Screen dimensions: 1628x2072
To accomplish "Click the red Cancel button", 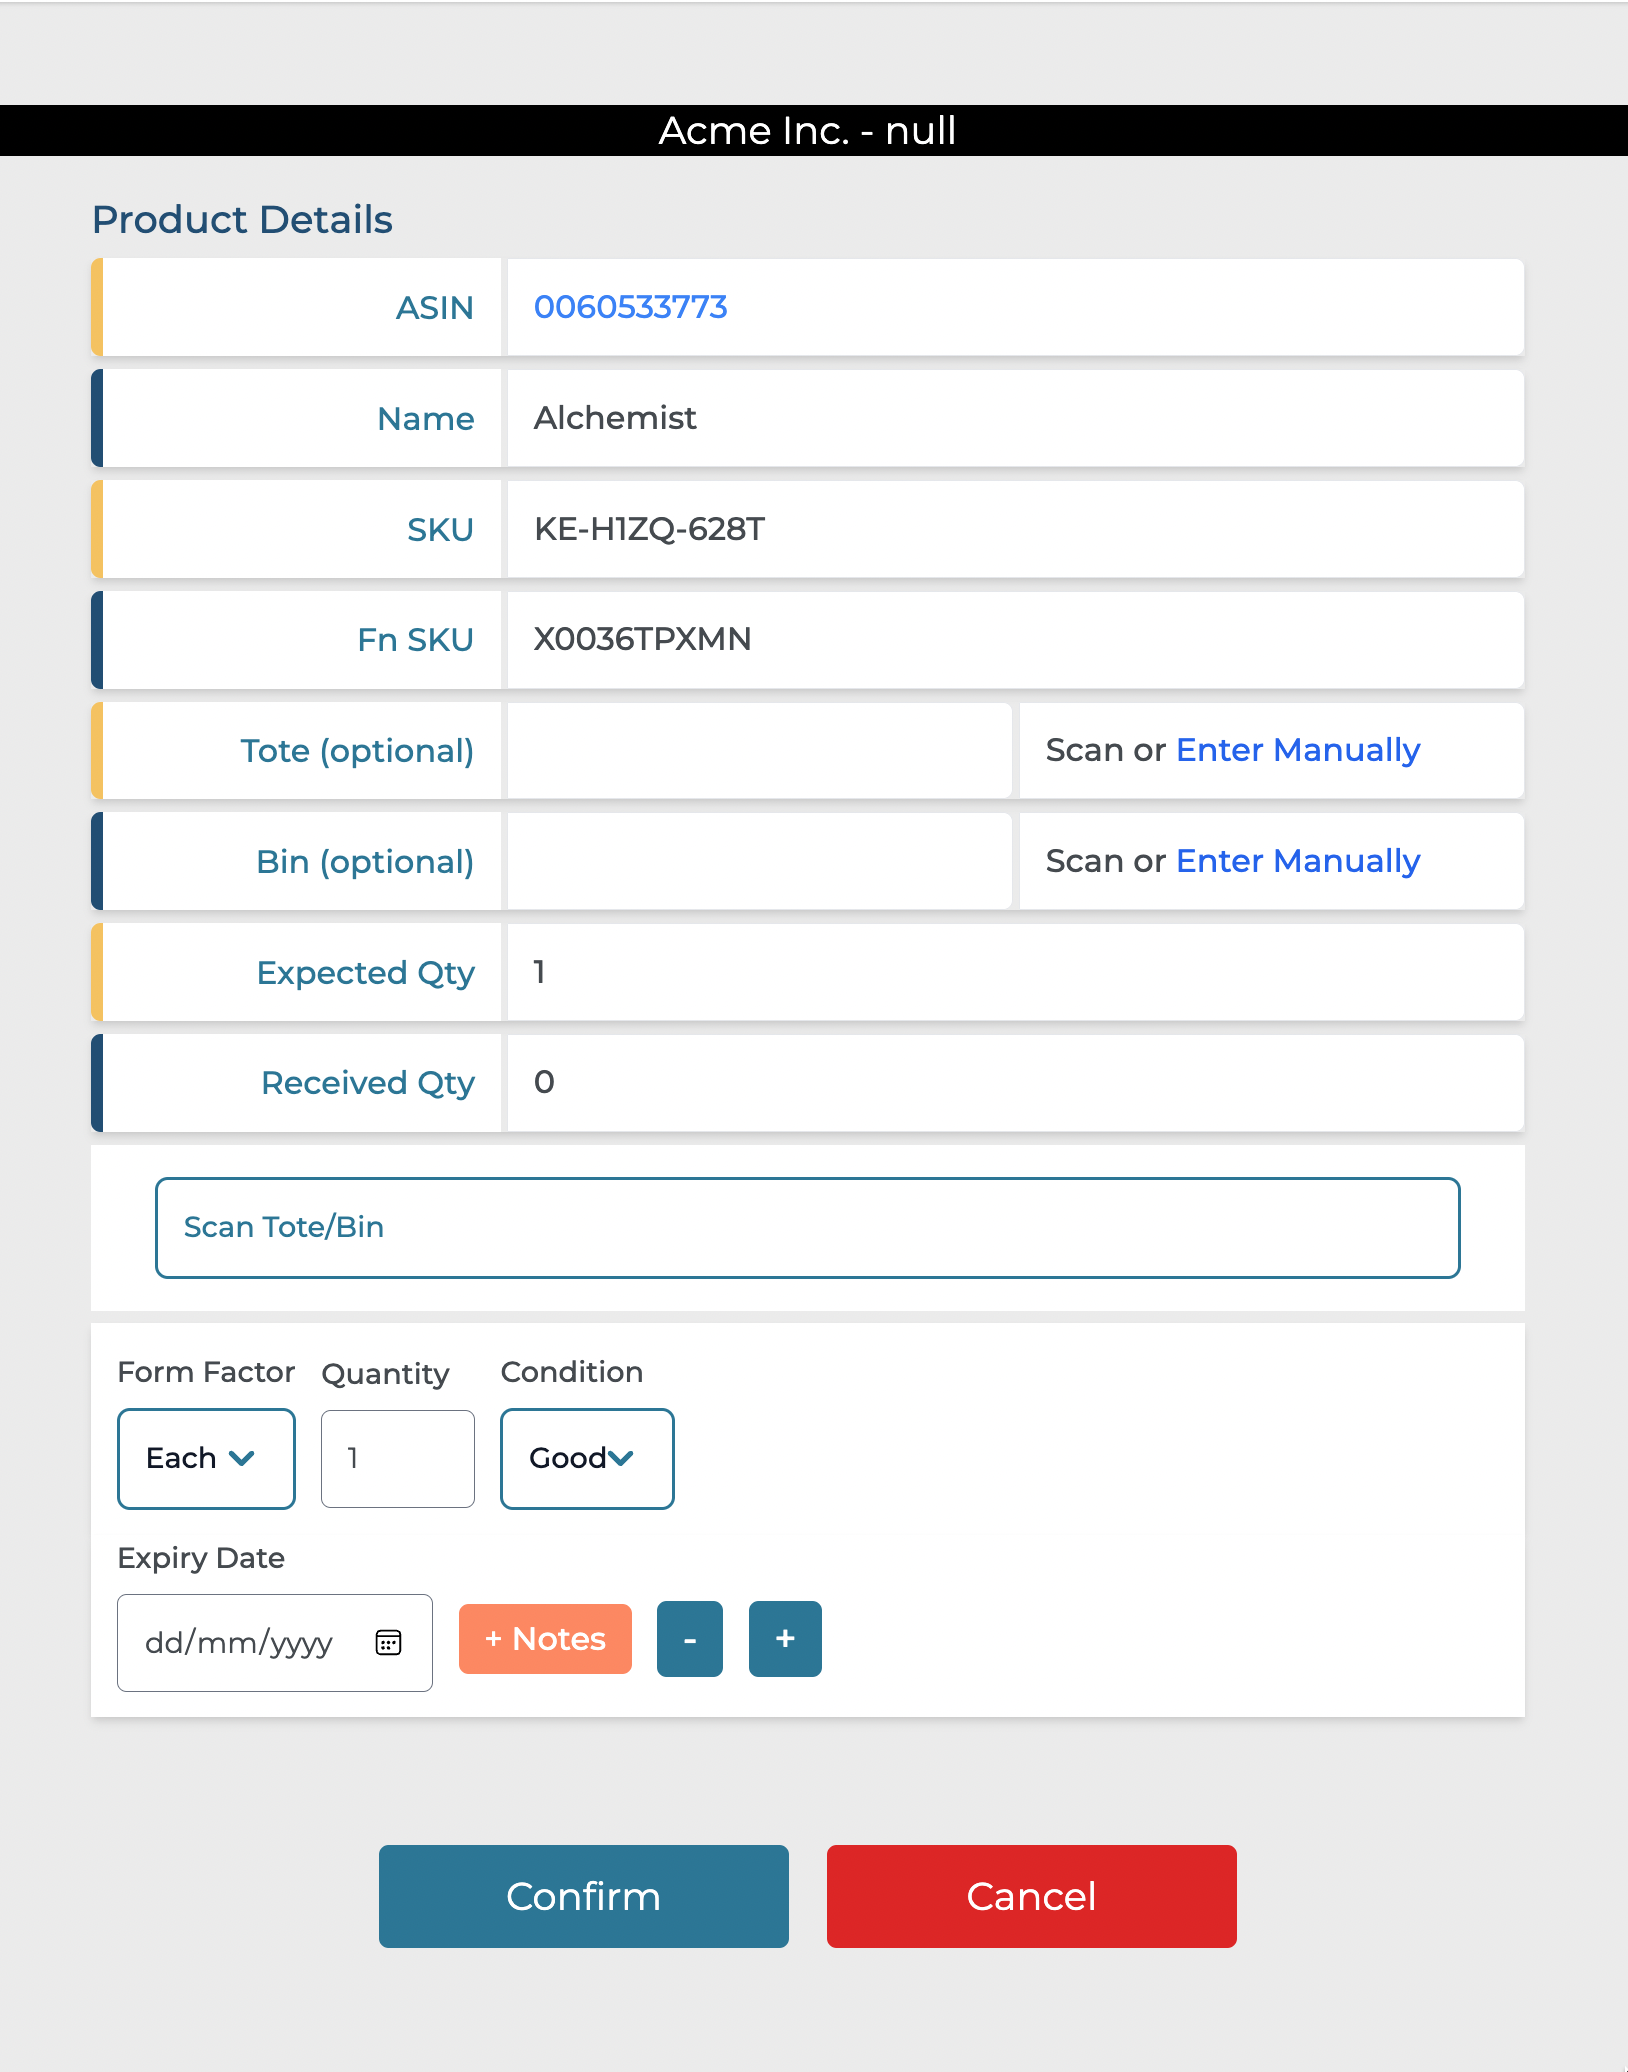I will 1030,1895.
